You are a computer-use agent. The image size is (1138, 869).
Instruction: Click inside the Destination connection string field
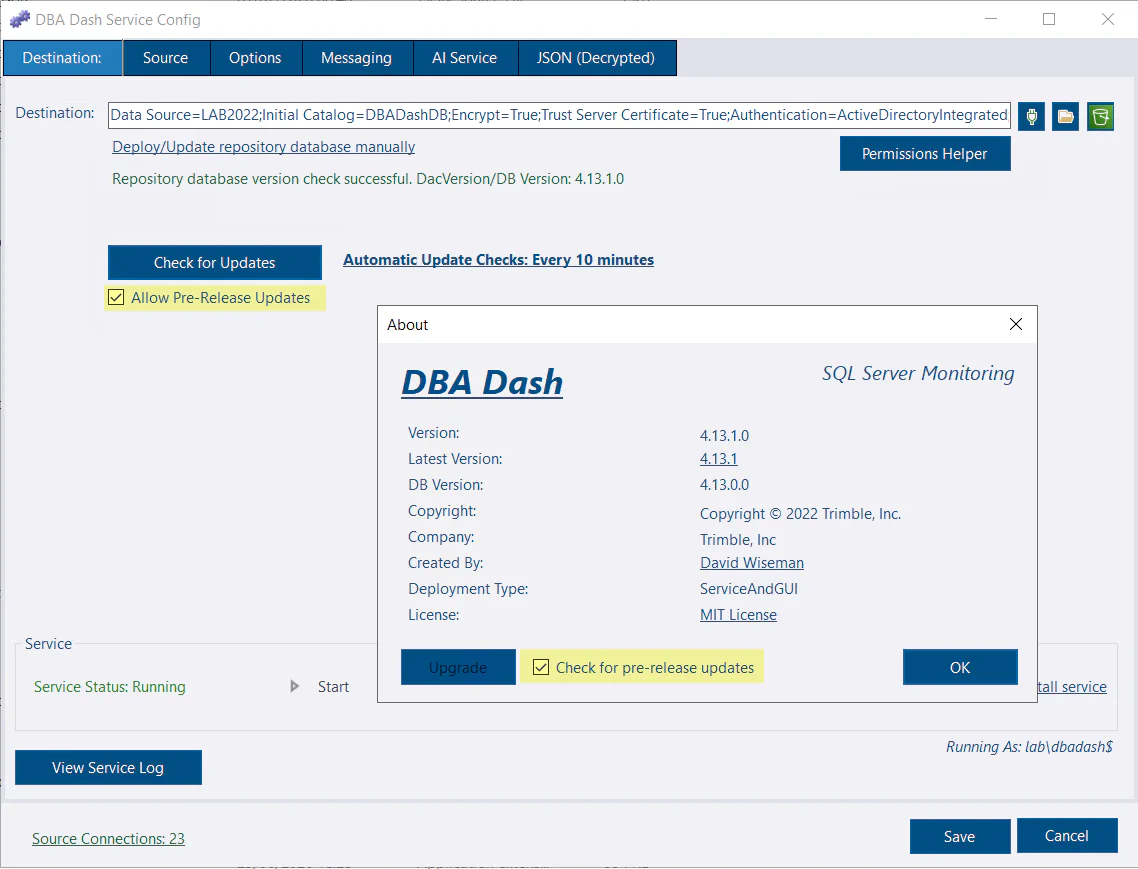tap(559, 115)
